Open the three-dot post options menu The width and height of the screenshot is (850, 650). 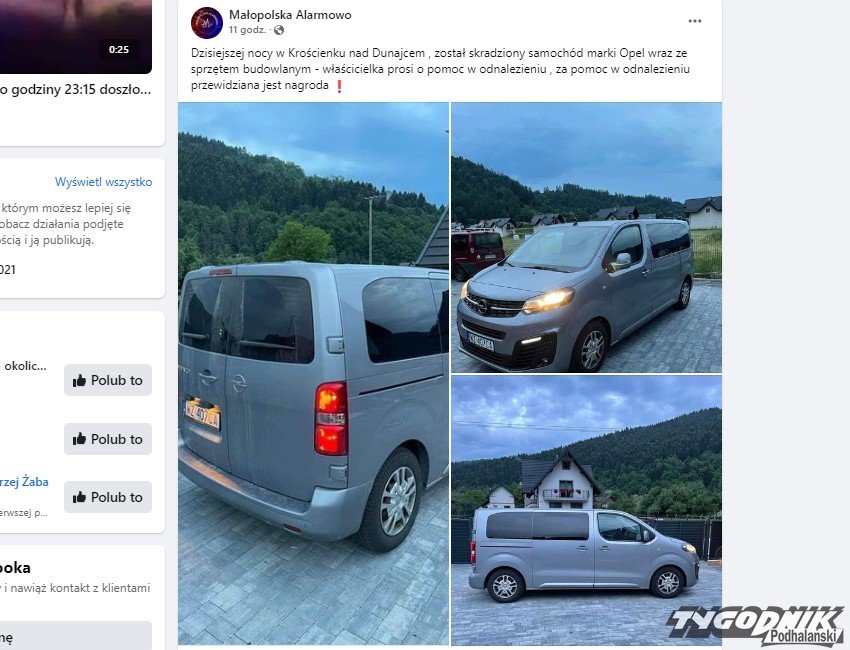click(x=694, y=21)
